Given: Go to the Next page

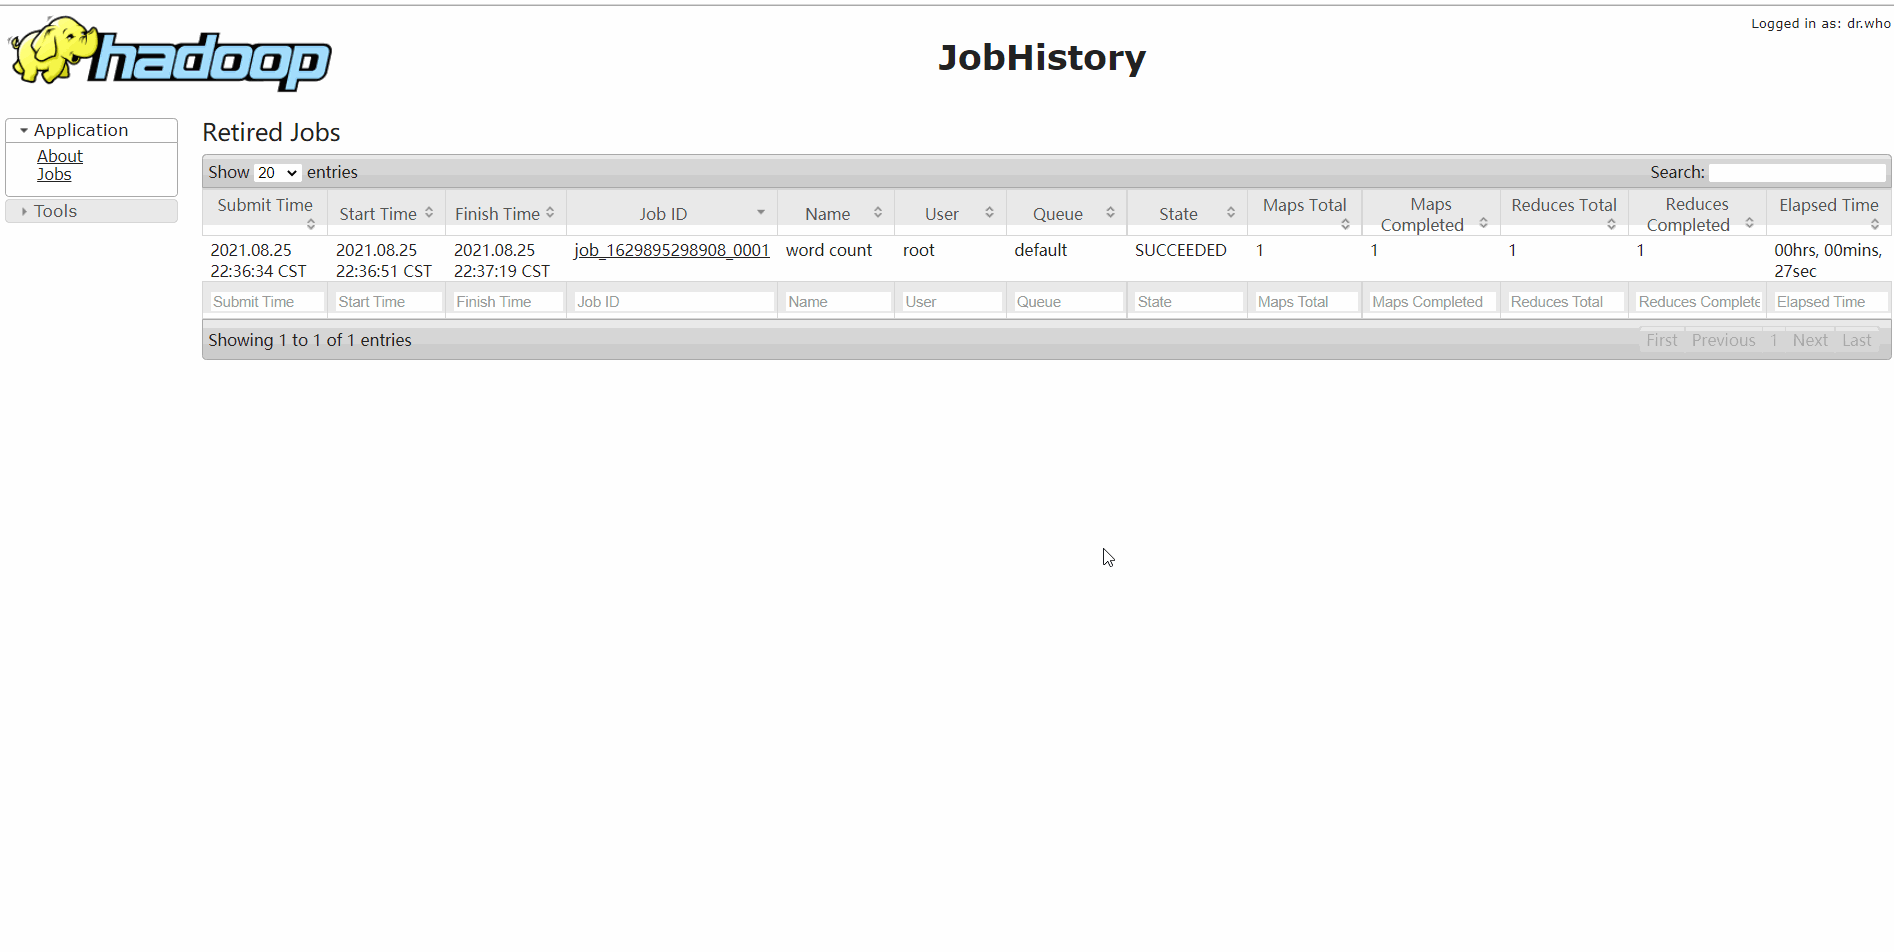Looking at the screenshot, I should click(1810, 340).
